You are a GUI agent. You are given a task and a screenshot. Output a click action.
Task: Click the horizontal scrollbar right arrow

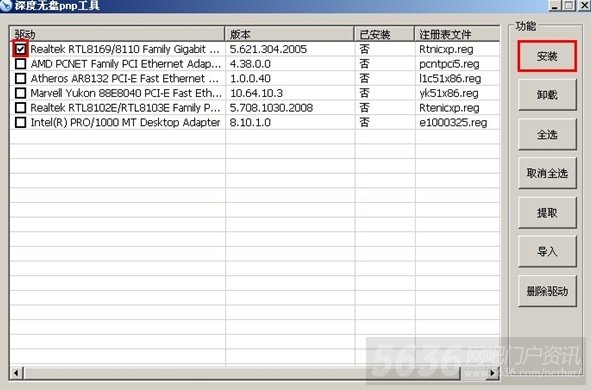[x=493, y=373]
